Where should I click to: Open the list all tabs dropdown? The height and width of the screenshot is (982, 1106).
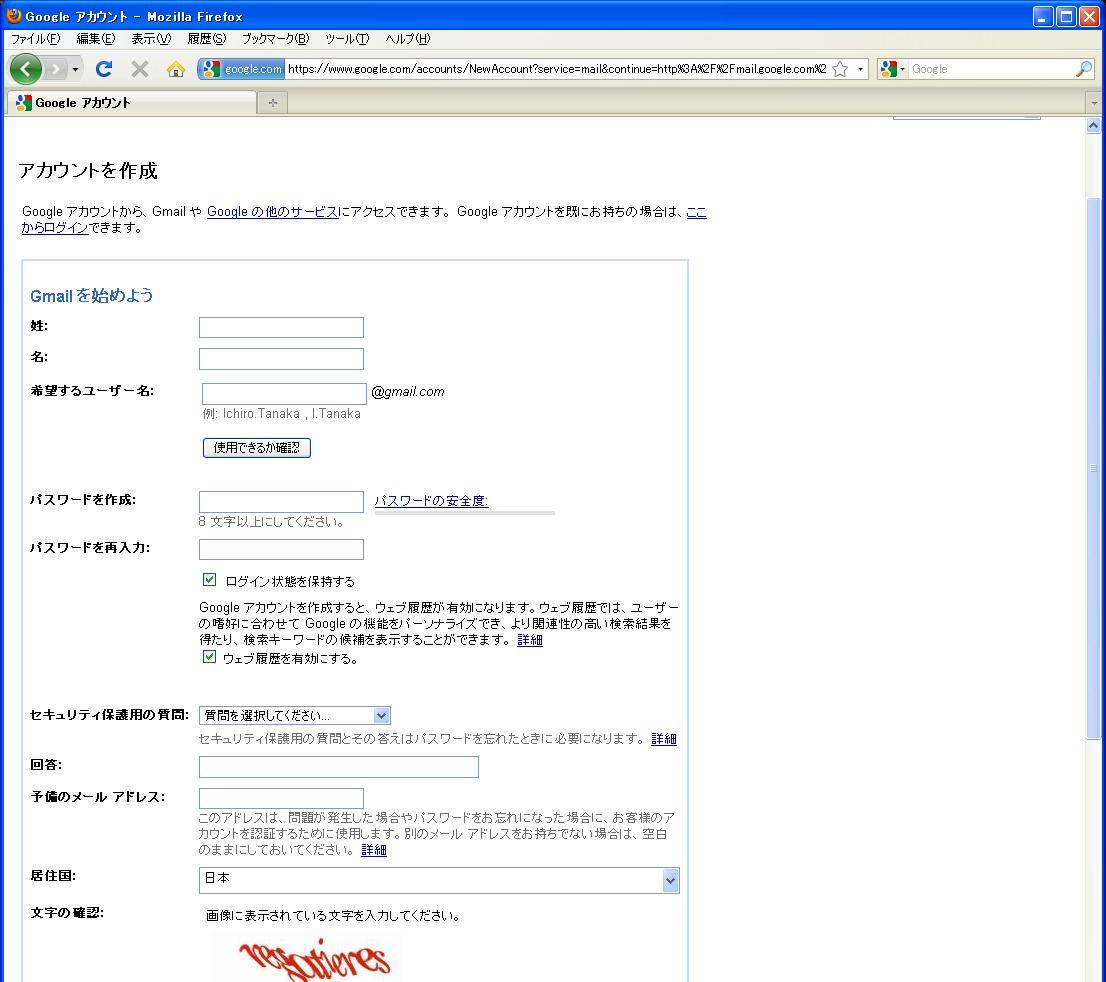coord(1094,103)
